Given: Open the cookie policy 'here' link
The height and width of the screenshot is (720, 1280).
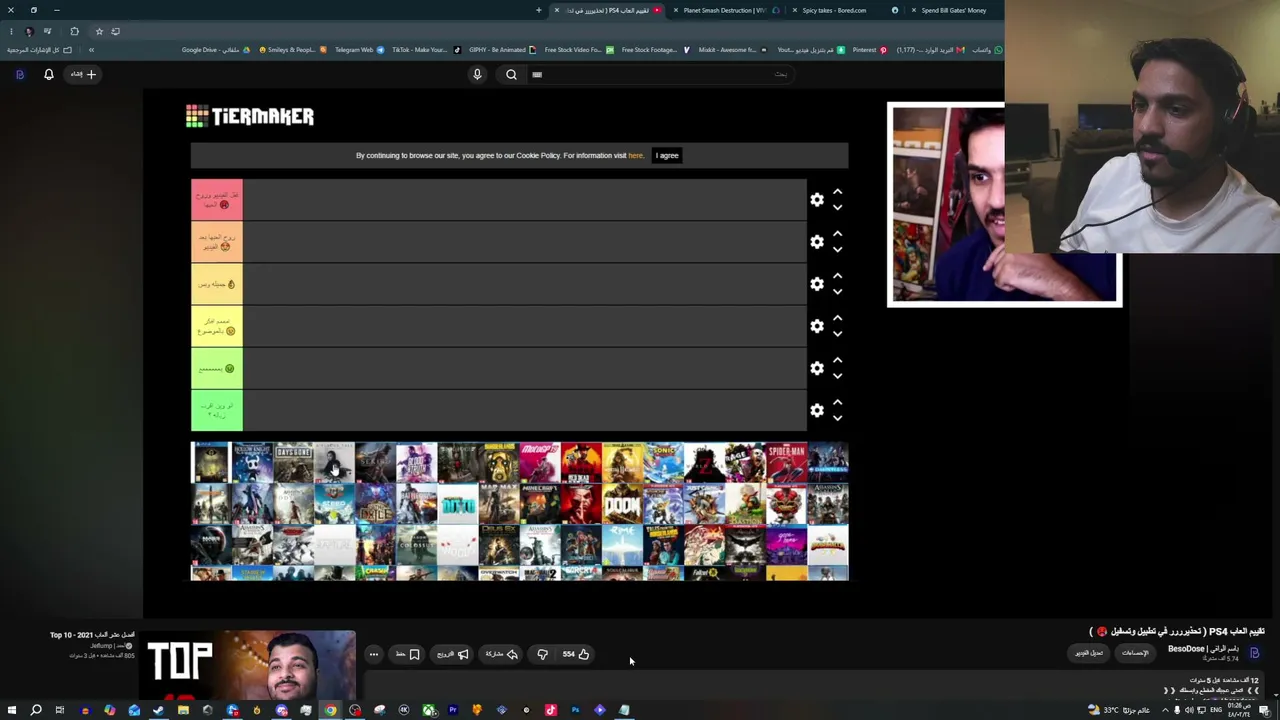Looking at the screenshot, I should click(x=636, y=156).
